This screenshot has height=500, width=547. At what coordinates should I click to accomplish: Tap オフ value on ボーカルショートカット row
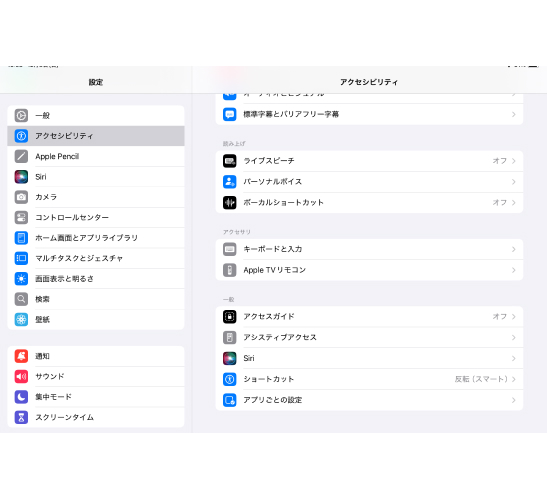[500, 202]
